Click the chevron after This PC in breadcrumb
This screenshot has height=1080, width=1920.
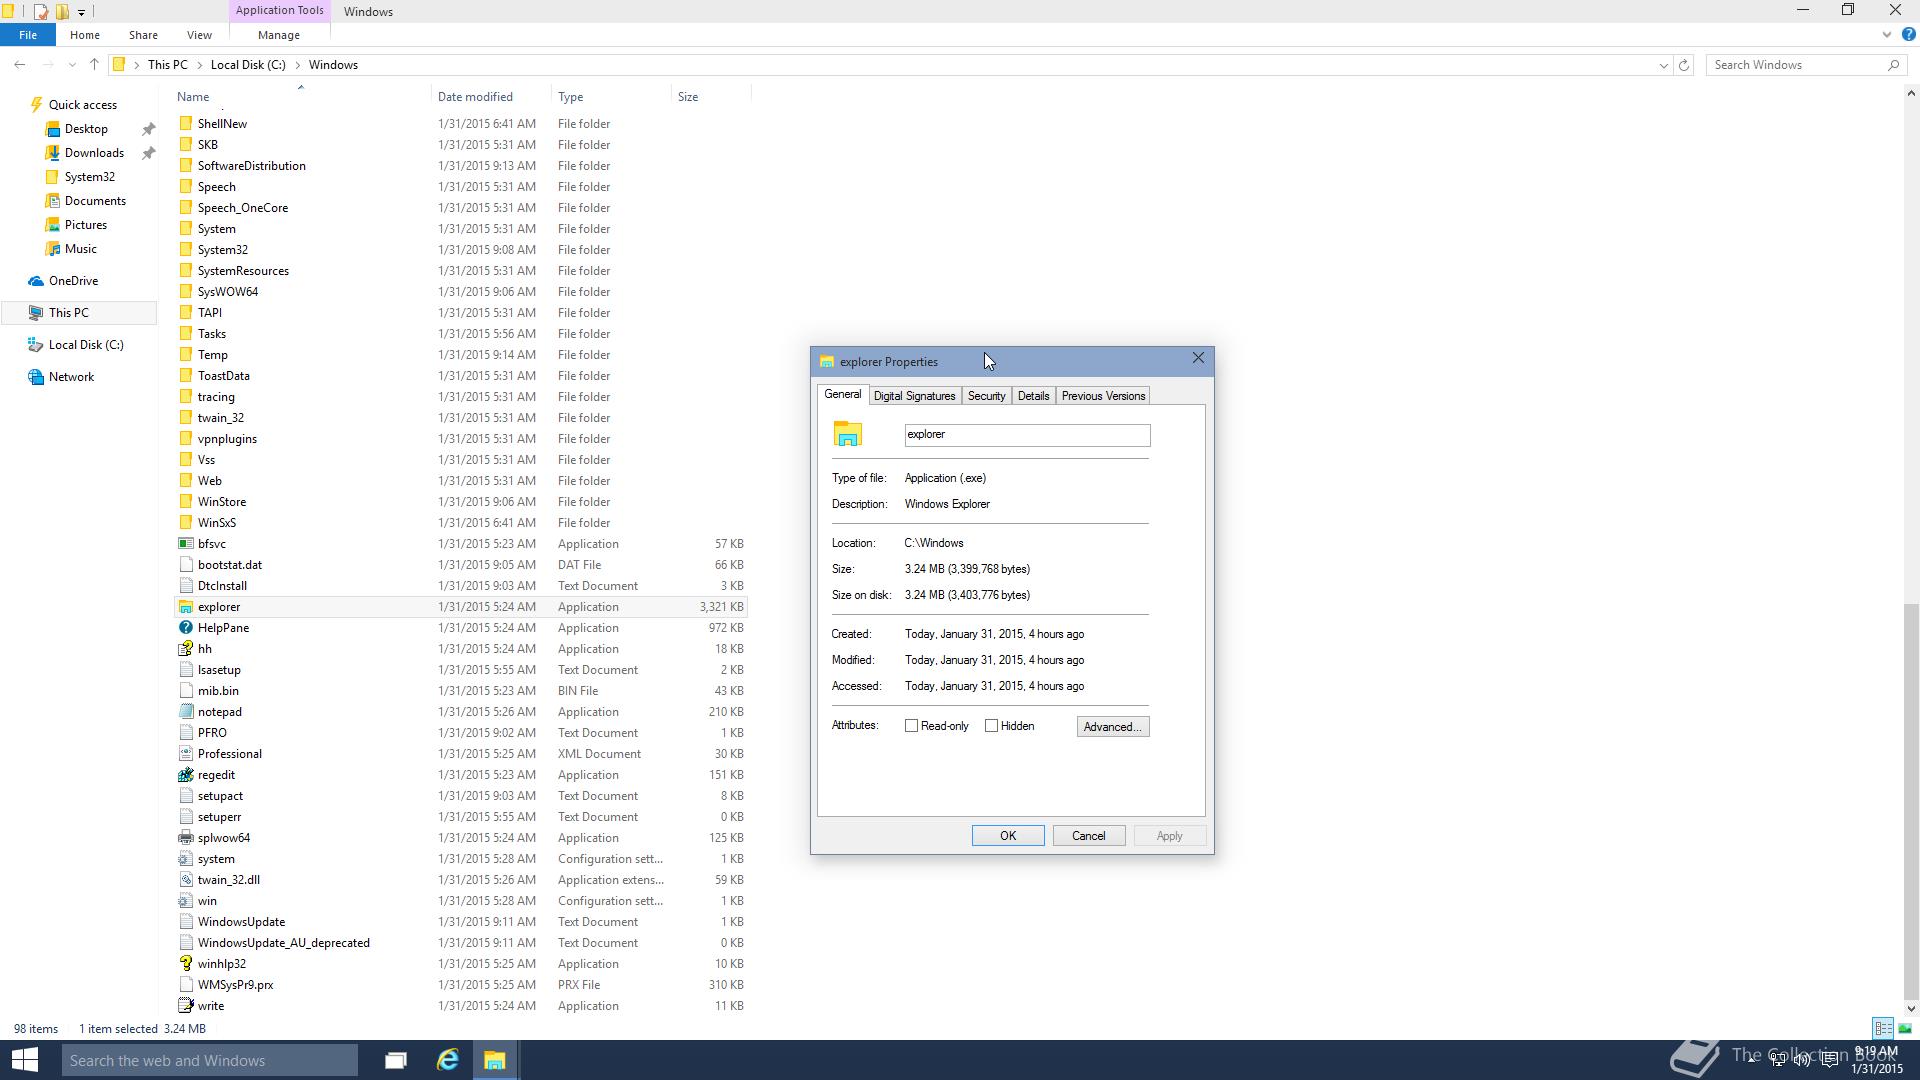(x=199, y=65)
